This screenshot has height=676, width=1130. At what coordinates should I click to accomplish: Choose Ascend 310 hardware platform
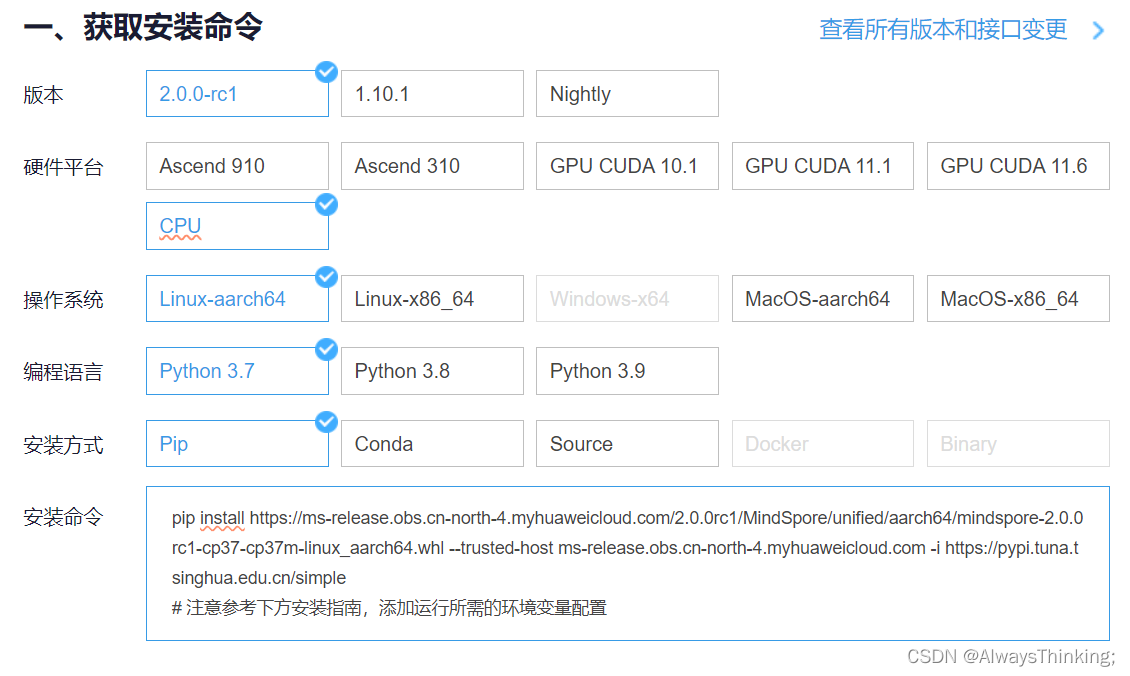point(432,166)
